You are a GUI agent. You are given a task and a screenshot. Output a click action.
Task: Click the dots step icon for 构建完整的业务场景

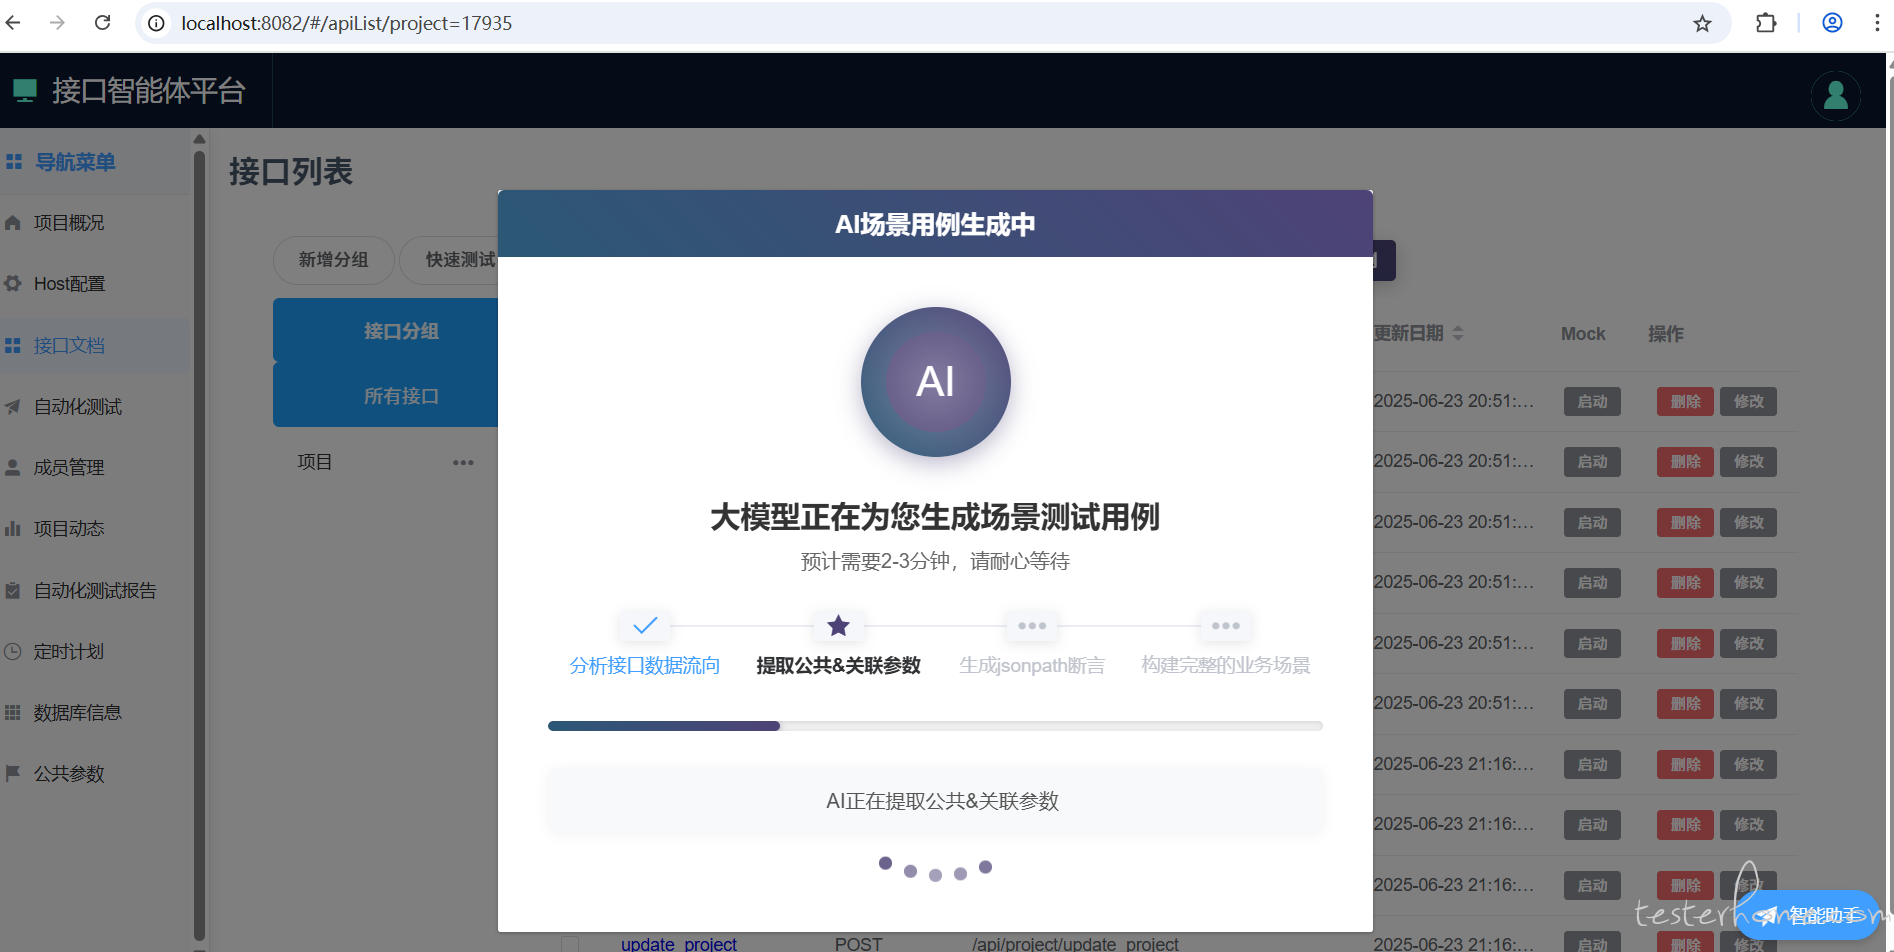pos(1226,626)
